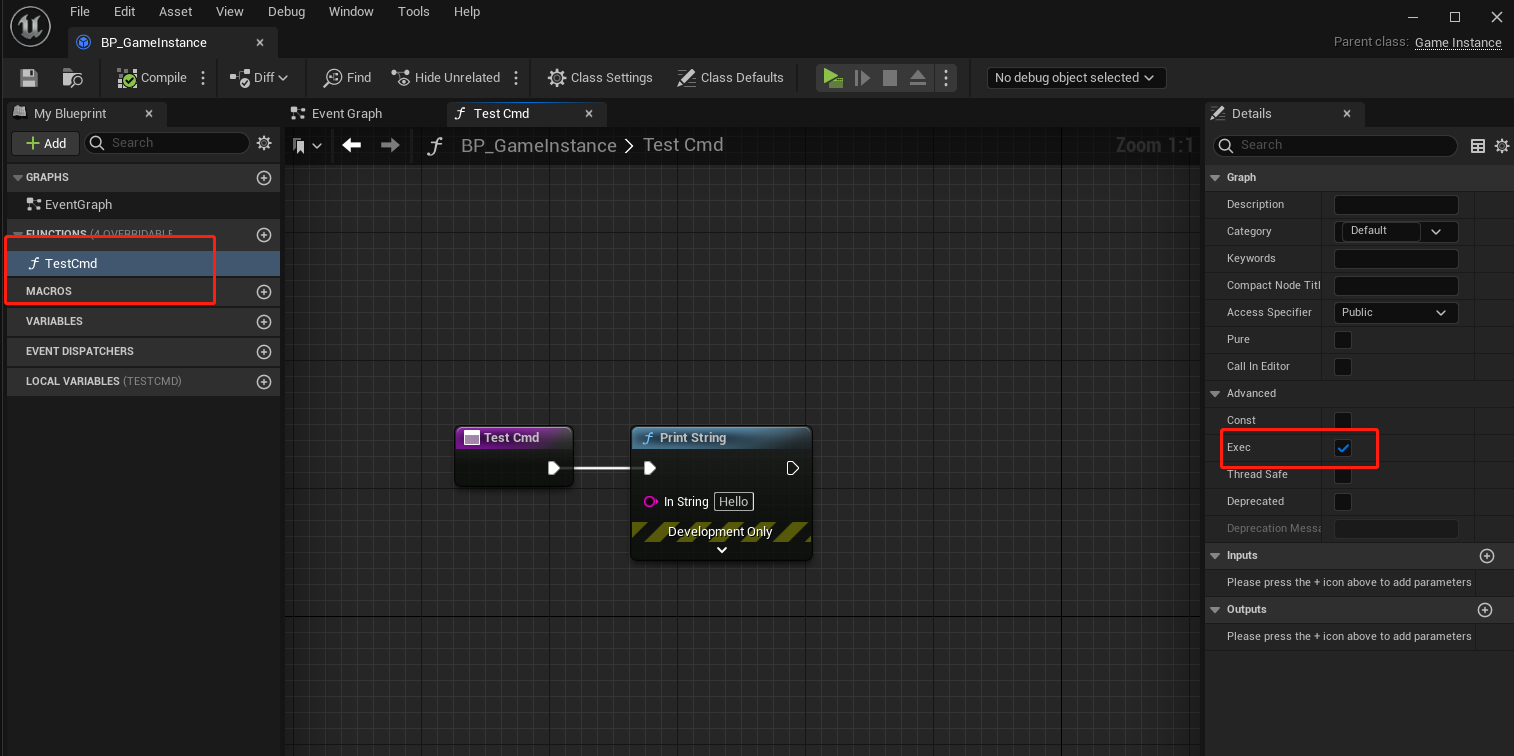The width and height of the screenshot is (1514, 756).
Task: Open the Debug menu
Action: 287,12
